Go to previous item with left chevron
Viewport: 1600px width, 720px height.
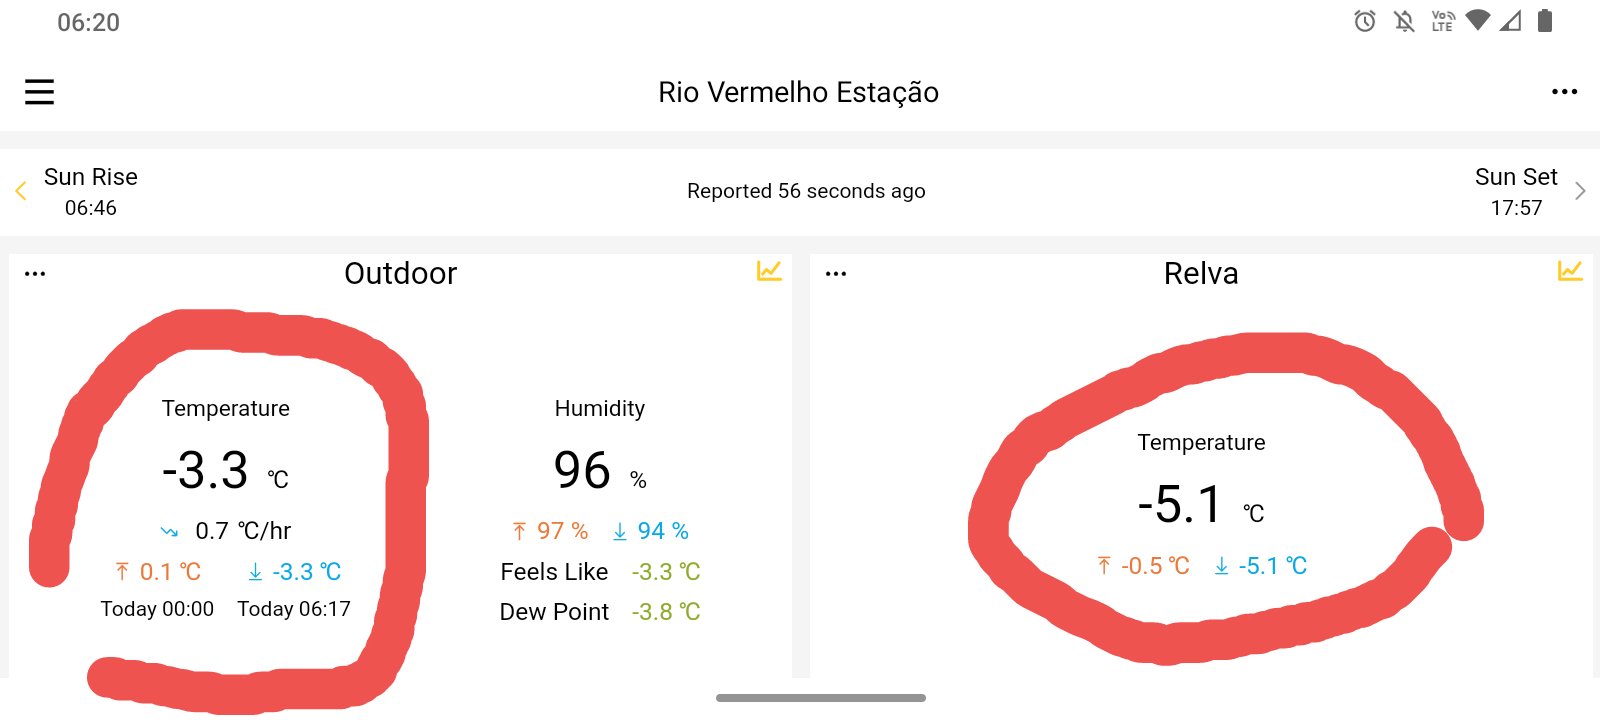20,191
